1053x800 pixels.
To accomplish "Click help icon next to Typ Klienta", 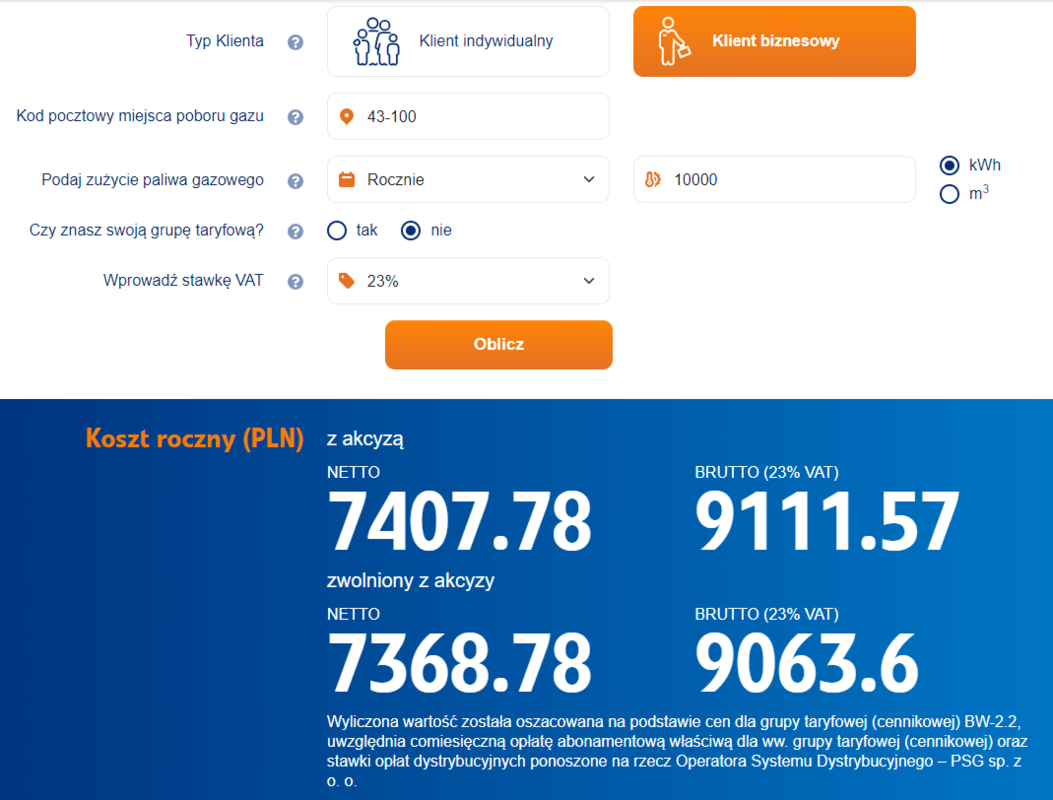I will pyautogui.click(x=295, y=42).
